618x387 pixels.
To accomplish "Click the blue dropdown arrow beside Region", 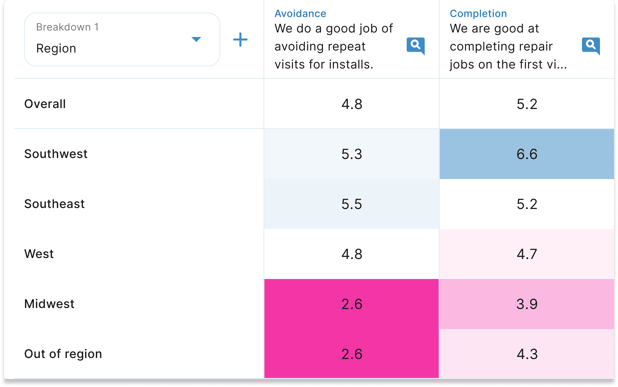I will click(196, 39).
